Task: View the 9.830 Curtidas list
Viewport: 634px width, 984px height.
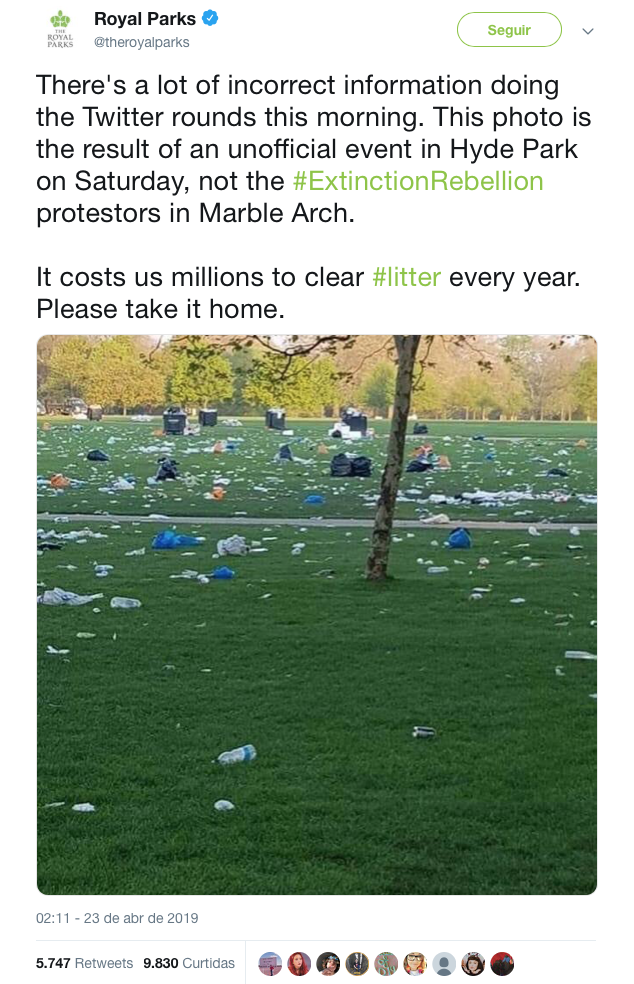Action: [189, 963]
